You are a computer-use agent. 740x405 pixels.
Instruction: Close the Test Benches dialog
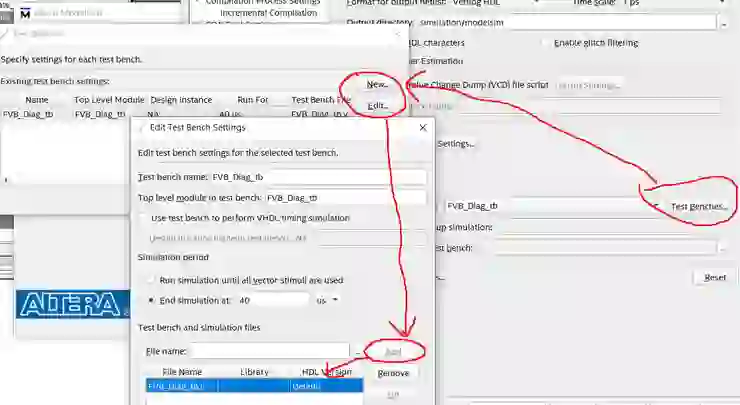tap(397, 34)
